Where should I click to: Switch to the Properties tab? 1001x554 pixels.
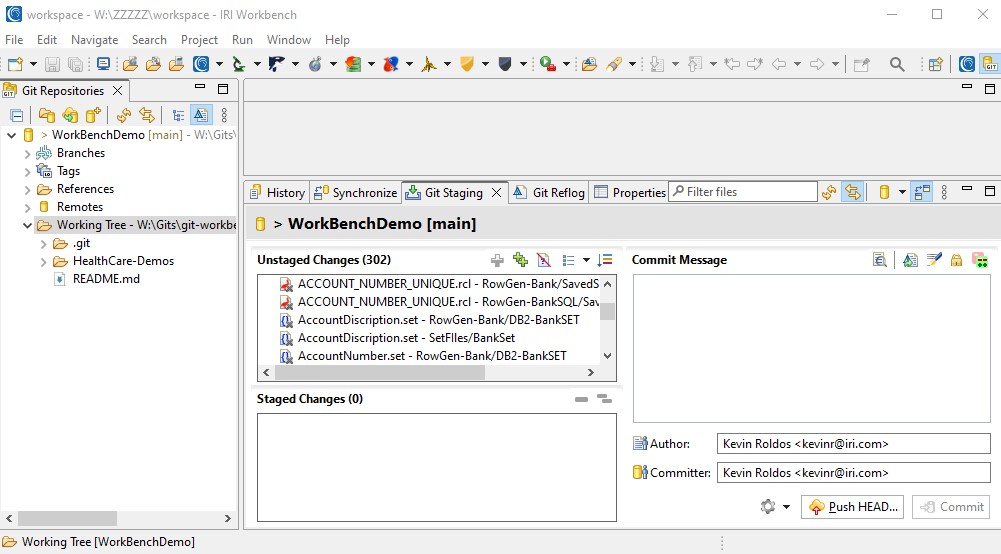(630, 193)
